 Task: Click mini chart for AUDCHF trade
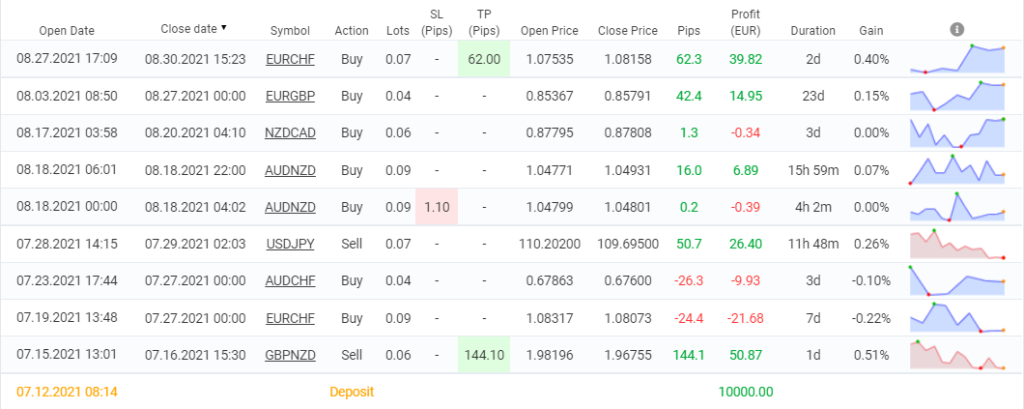[x=957, y=281]
